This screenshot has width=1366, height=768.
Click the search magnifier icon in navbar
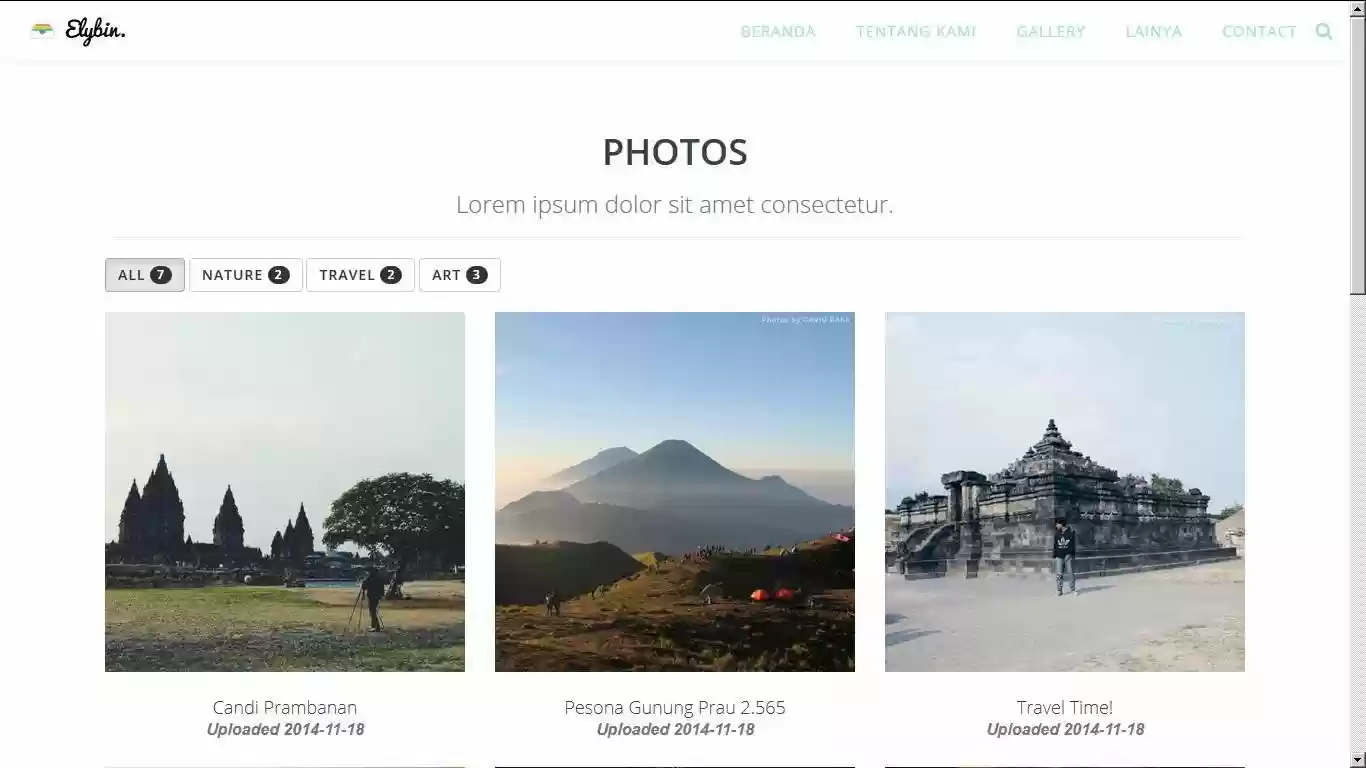pos(1324,31)
